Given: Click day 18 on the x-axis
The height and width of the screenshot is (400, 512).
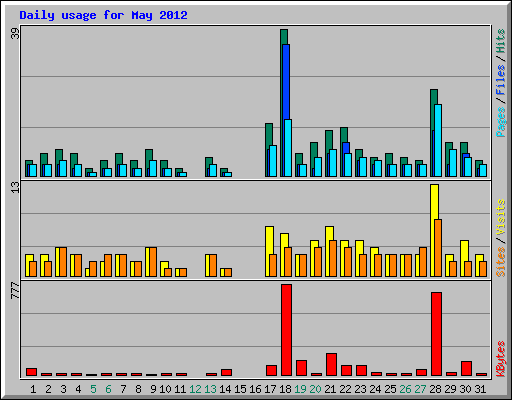Looking at the screenshot, I should 285,389.
